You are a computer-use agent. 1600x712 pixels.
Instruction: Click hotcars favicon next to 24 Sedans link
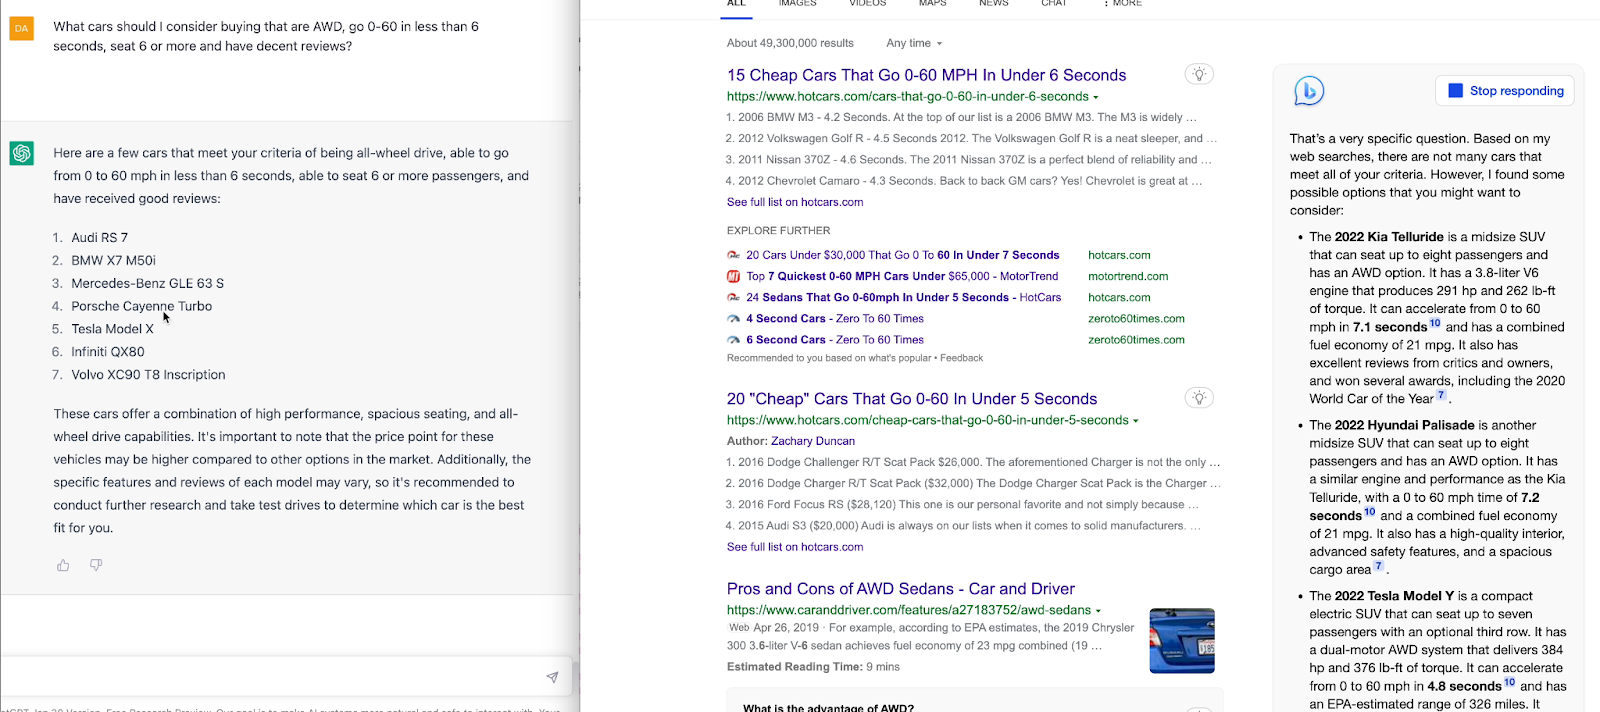click(x=733, y=297)
